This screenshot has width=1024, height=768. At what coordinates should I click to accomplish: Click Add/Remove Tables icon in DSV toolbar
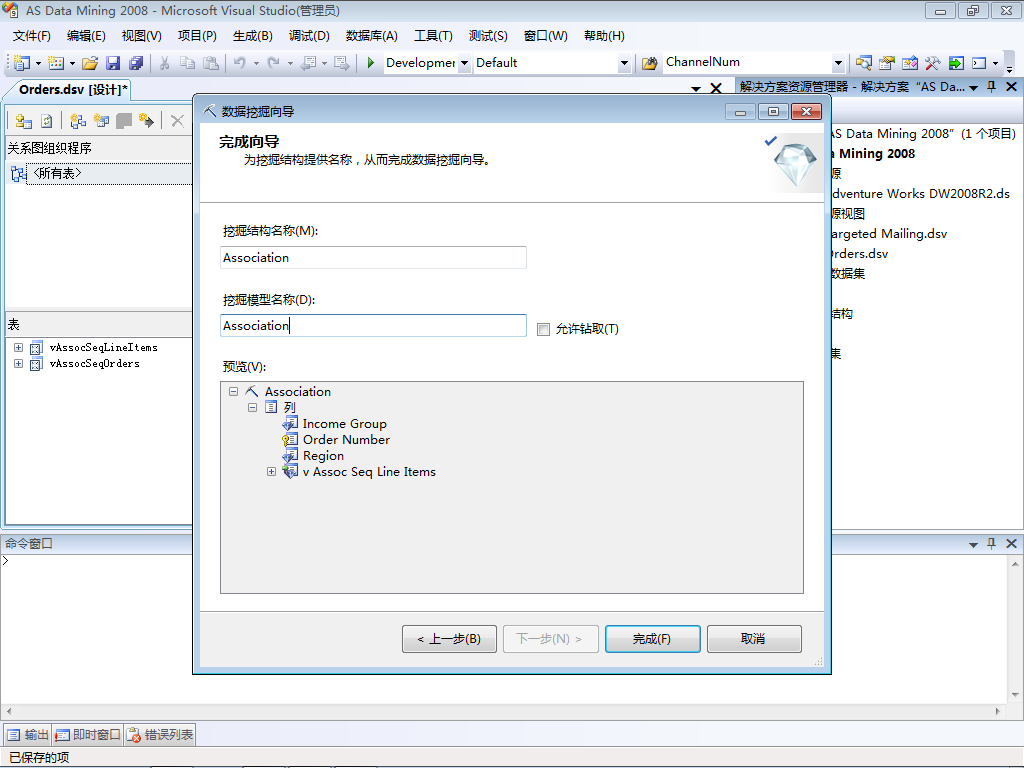(24, 121)
